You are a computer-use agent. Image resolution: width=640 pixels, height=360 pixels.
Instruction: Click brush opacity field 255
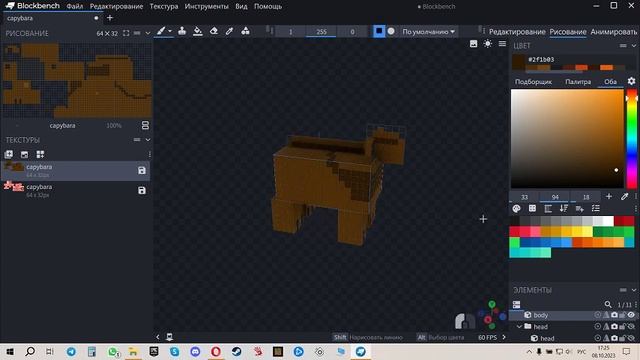pyautogui.click(x=321, y=31)
